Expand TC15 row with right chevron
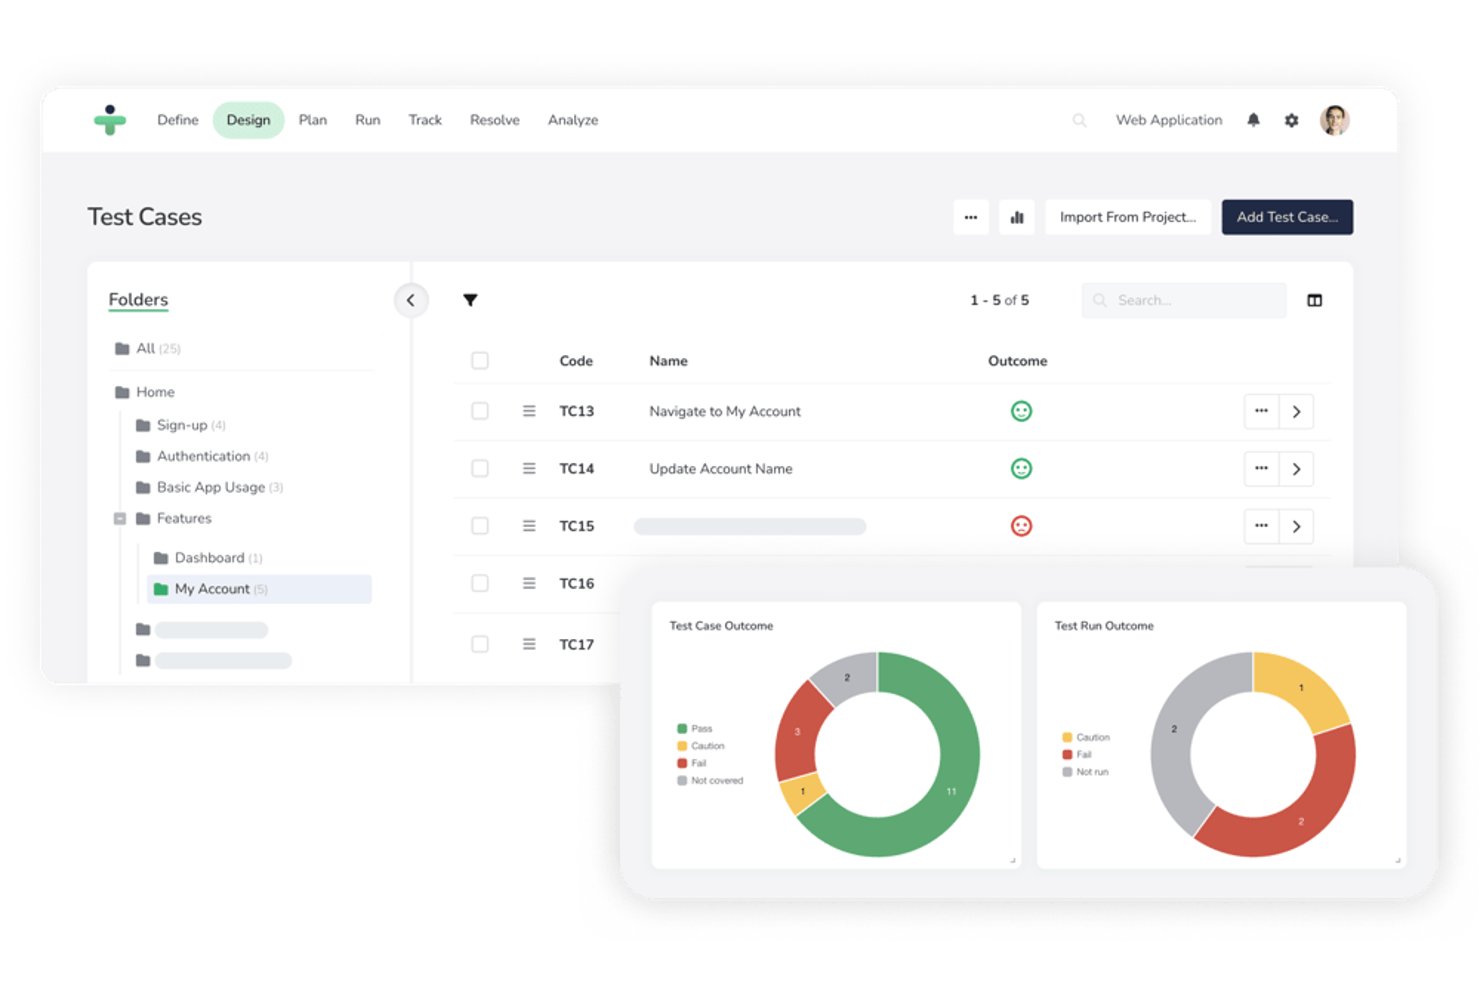Screen dimensions: 1480x987 pos(1296,526)
